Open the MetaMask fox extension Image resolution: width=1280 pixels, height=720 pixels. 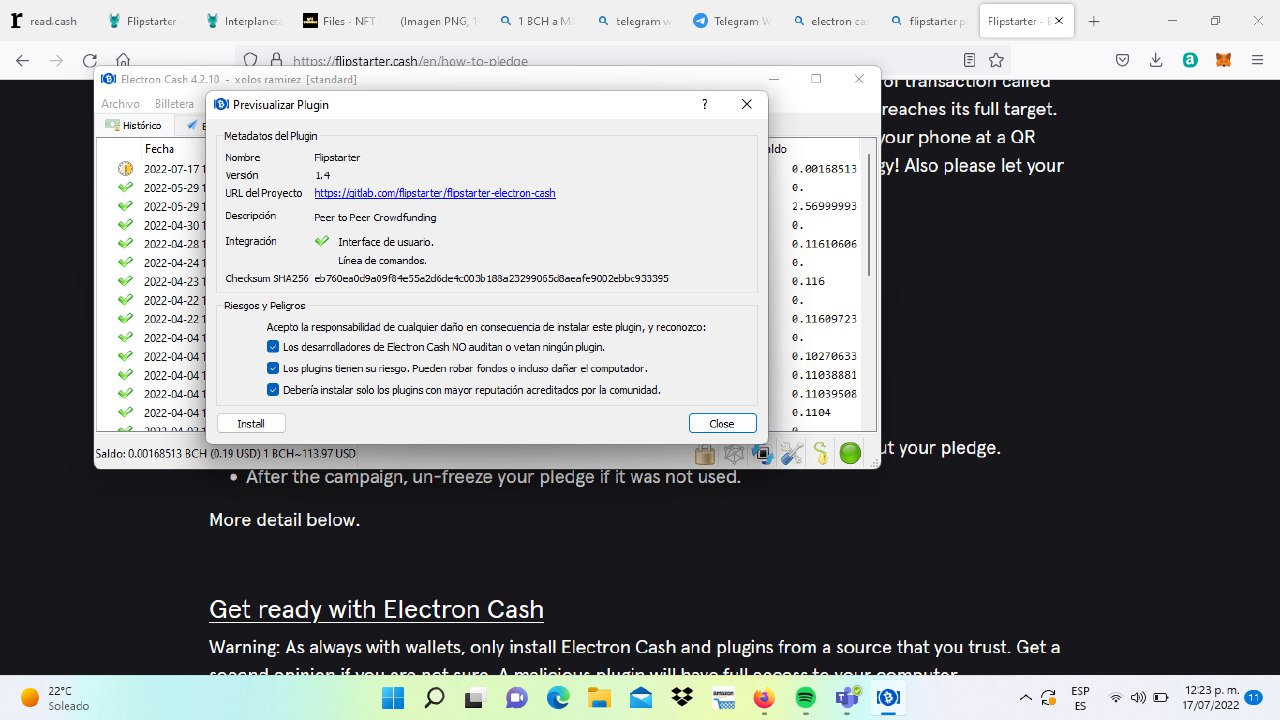pos(1223,60)
